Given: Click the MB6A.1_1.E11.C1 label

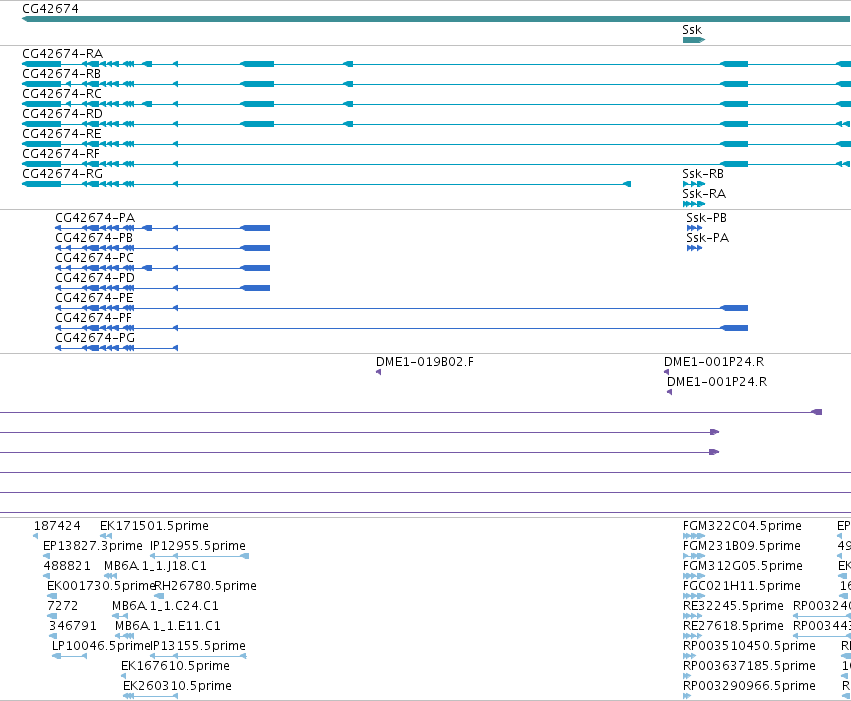Looking at the screenshot, I should point(168,627).
